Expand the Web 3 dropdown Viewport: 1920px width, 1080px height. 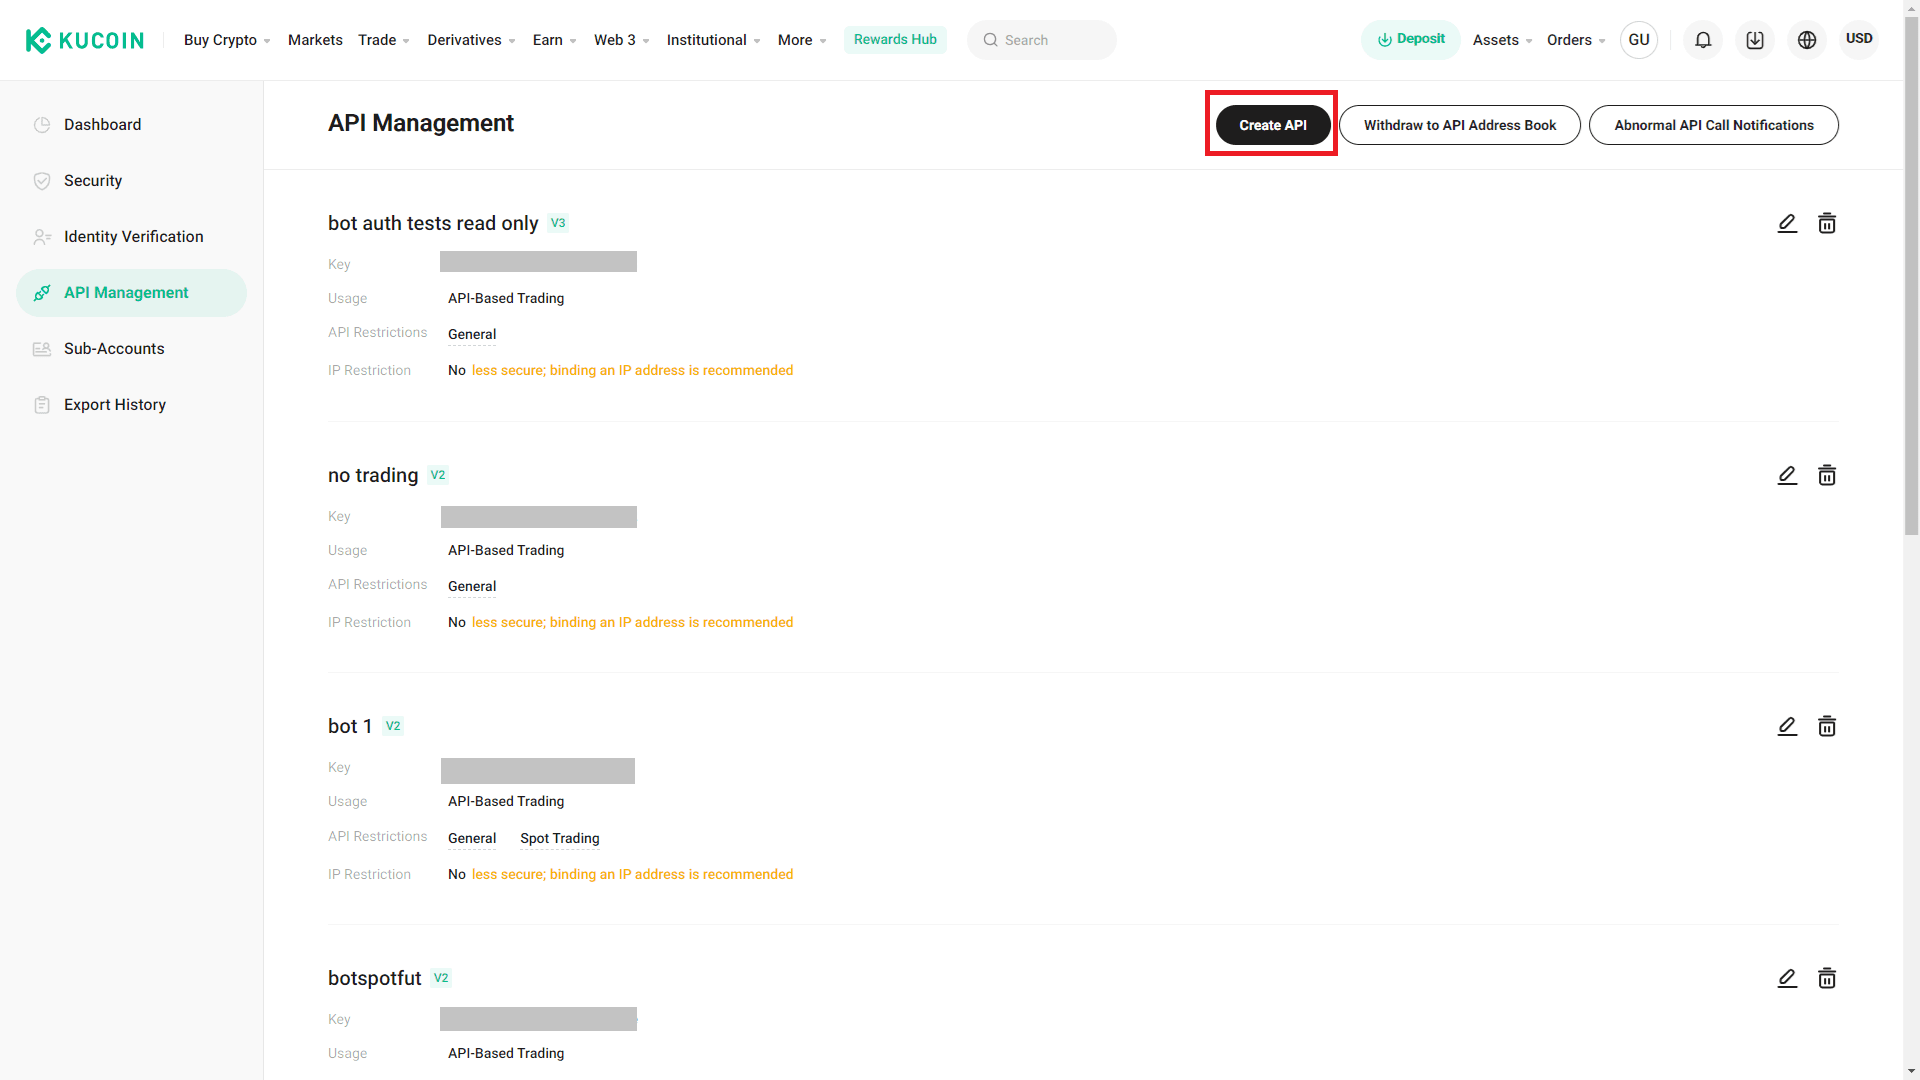point(622,40)
